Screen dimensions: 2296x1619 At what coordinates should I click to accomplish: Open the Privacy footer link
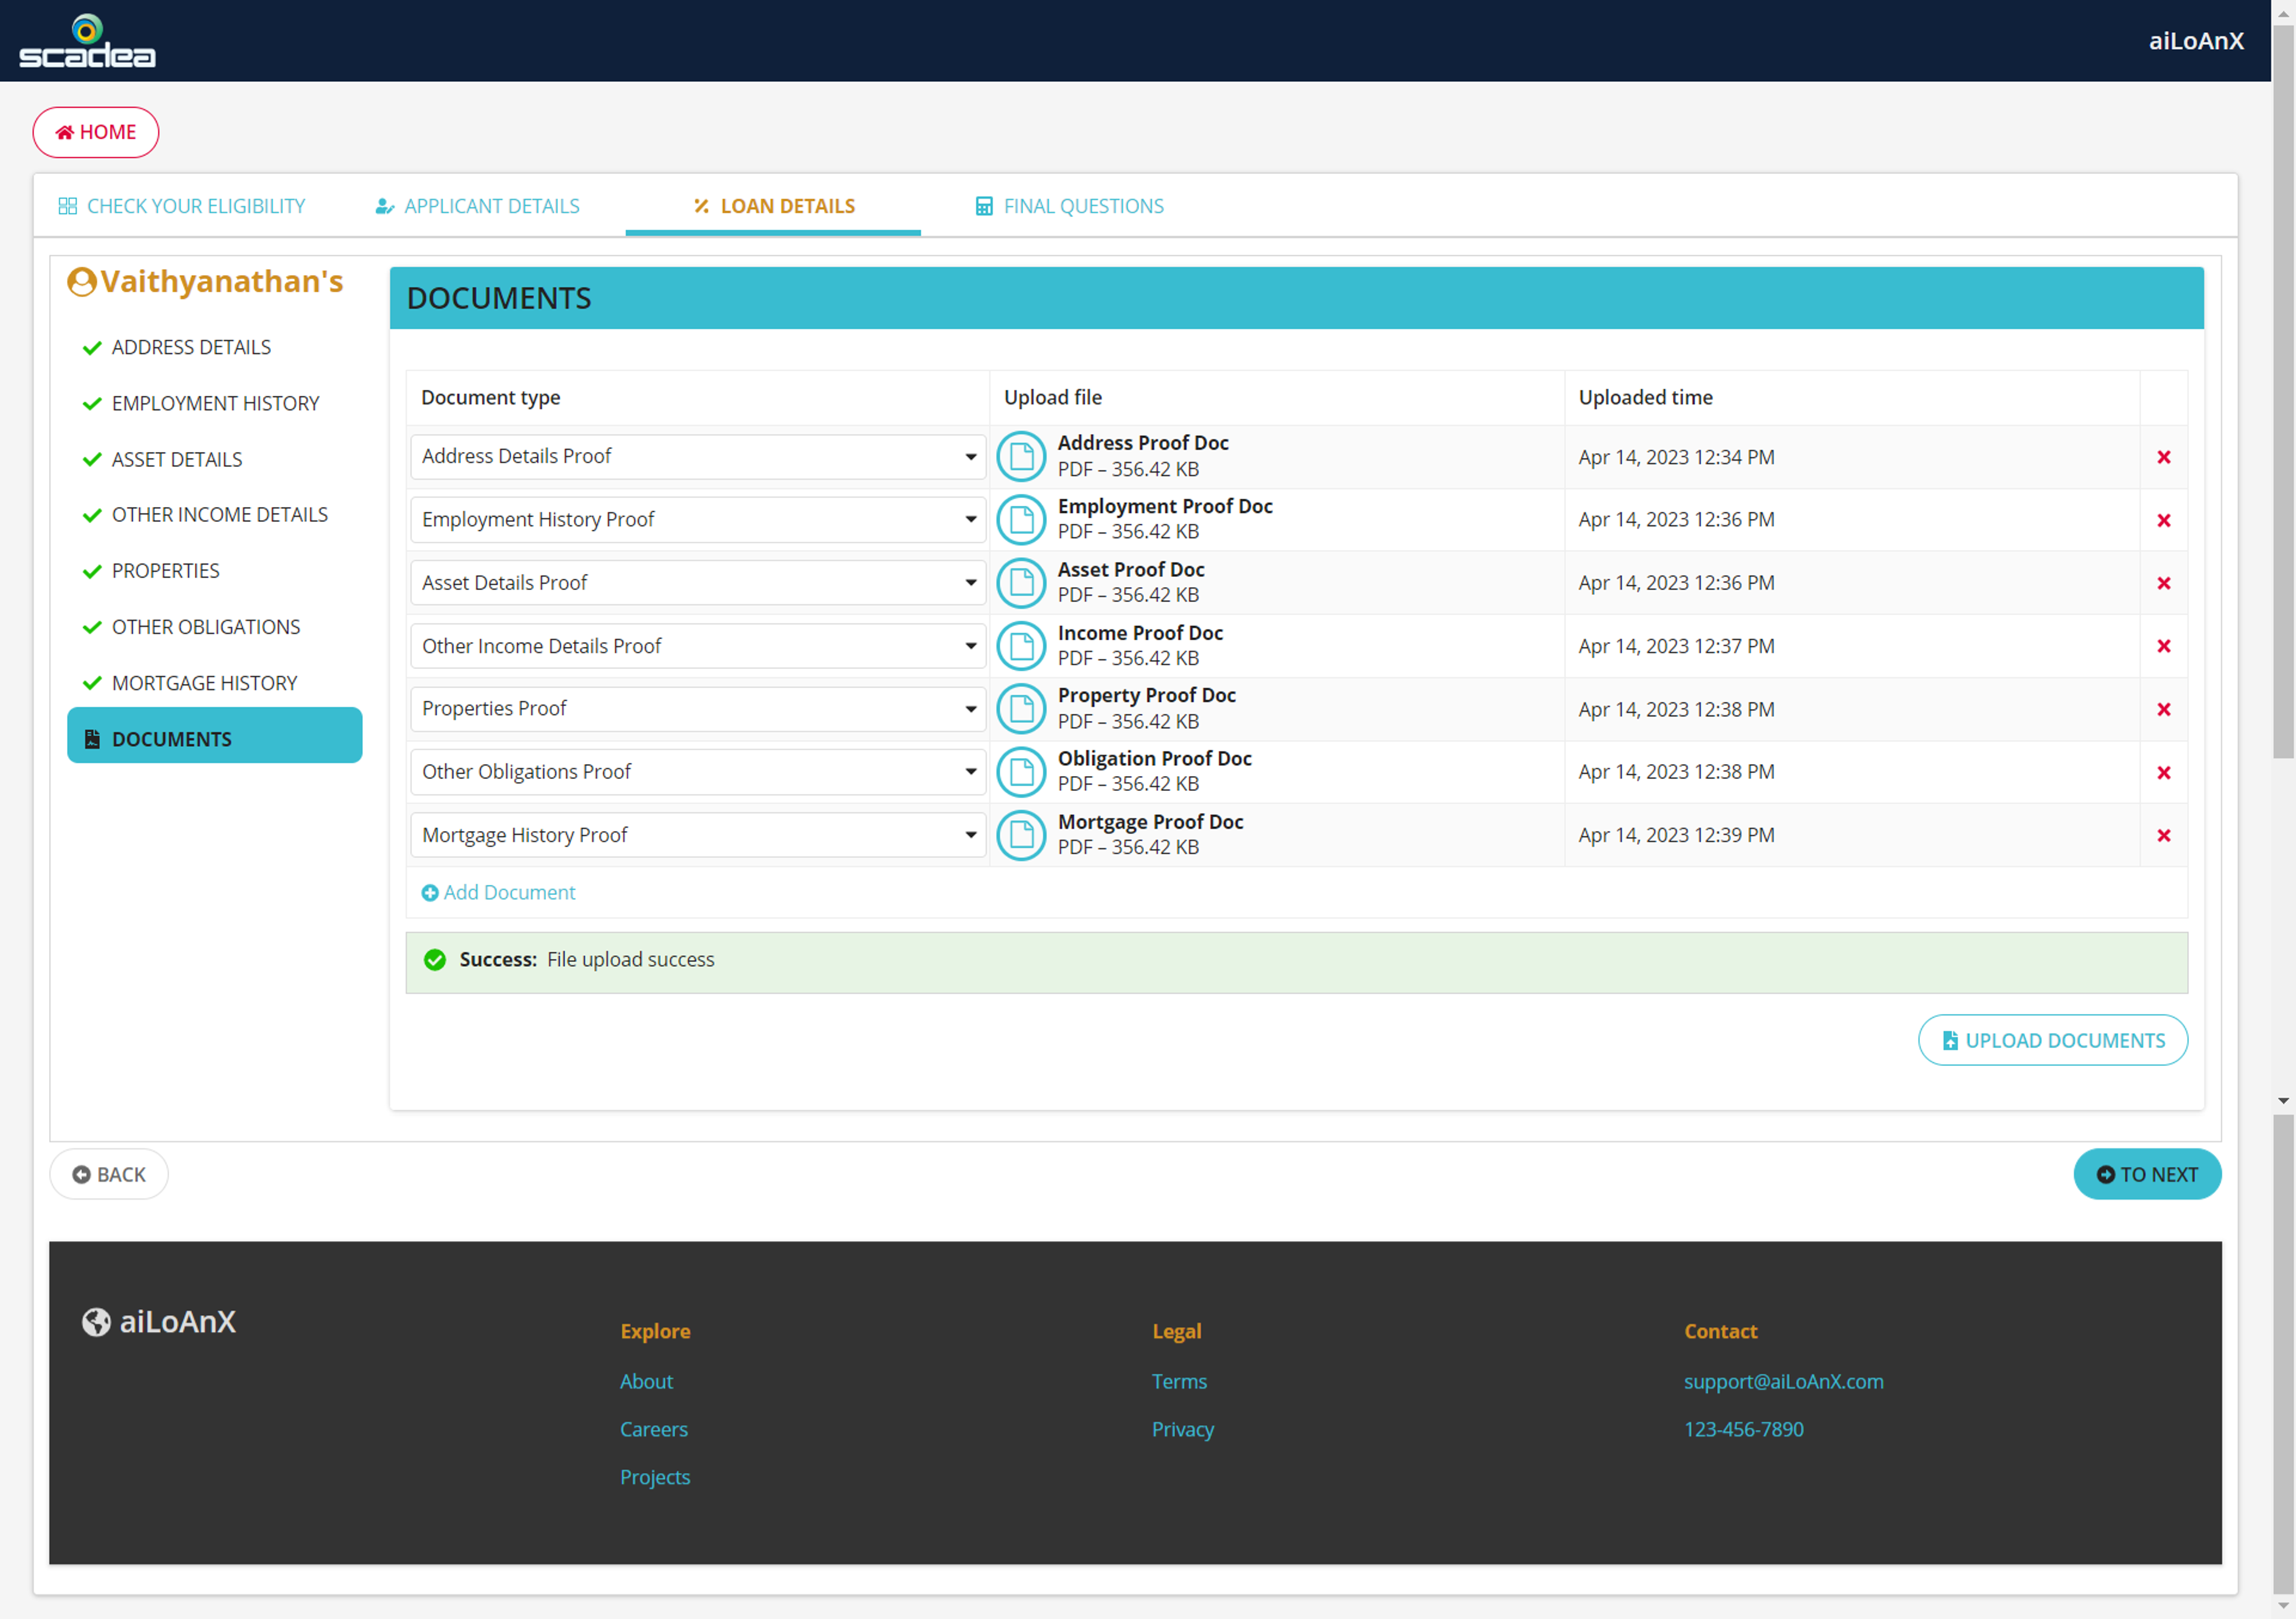pyautogui.click(x=1183, y=1430)
